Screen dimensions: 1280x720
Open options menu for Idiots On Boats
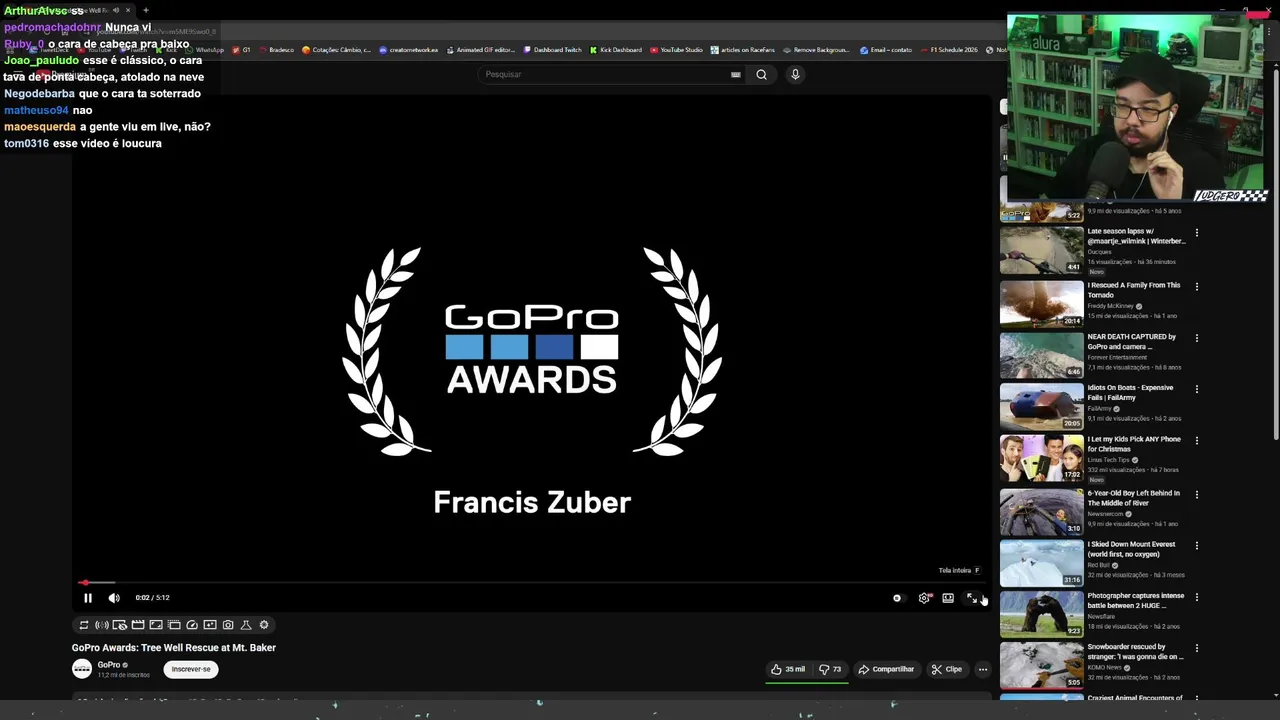pyautogui.click(x=1197, y=389)
